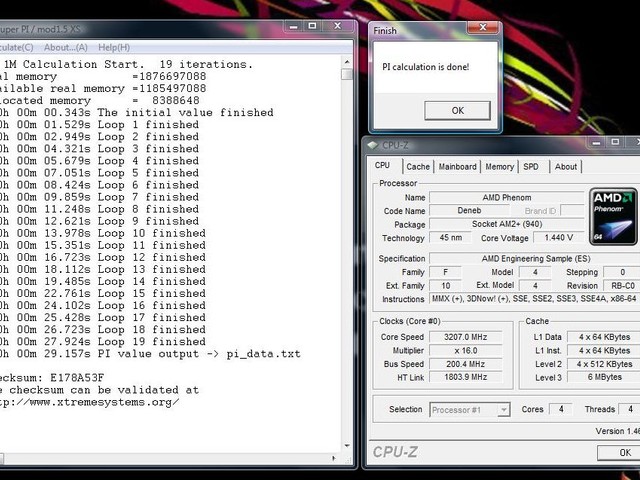The width and height of the screenshot is (640, 480).
Task: Click the Ext. Family value 10
Action: tap(446, 286)
